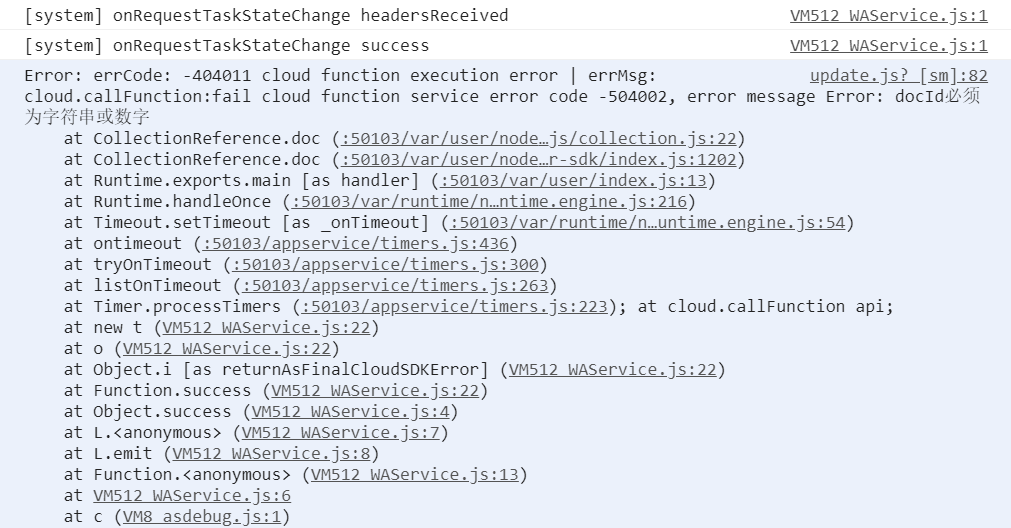Open WAService.js:22 link after 'new t'
This screenshot has width=1011, height=528.
(266, 328)
